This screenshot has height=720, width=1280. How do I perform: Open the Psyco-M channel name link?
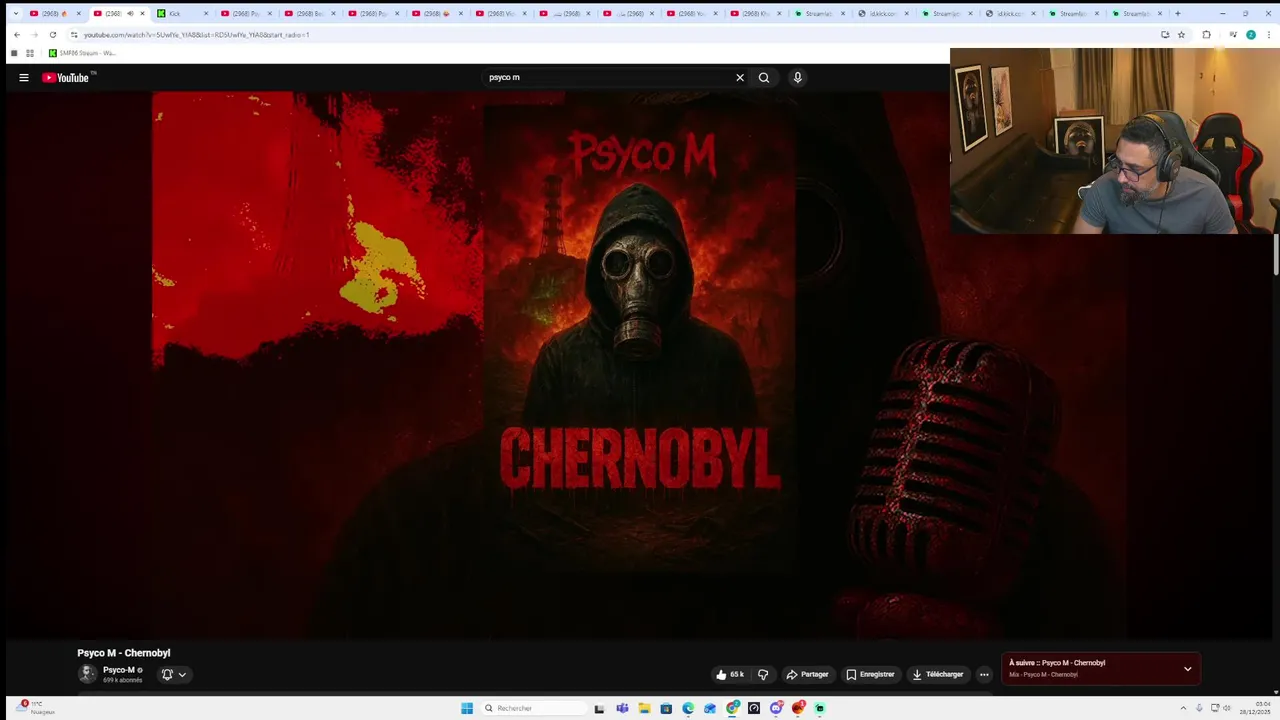coord(118,670)
